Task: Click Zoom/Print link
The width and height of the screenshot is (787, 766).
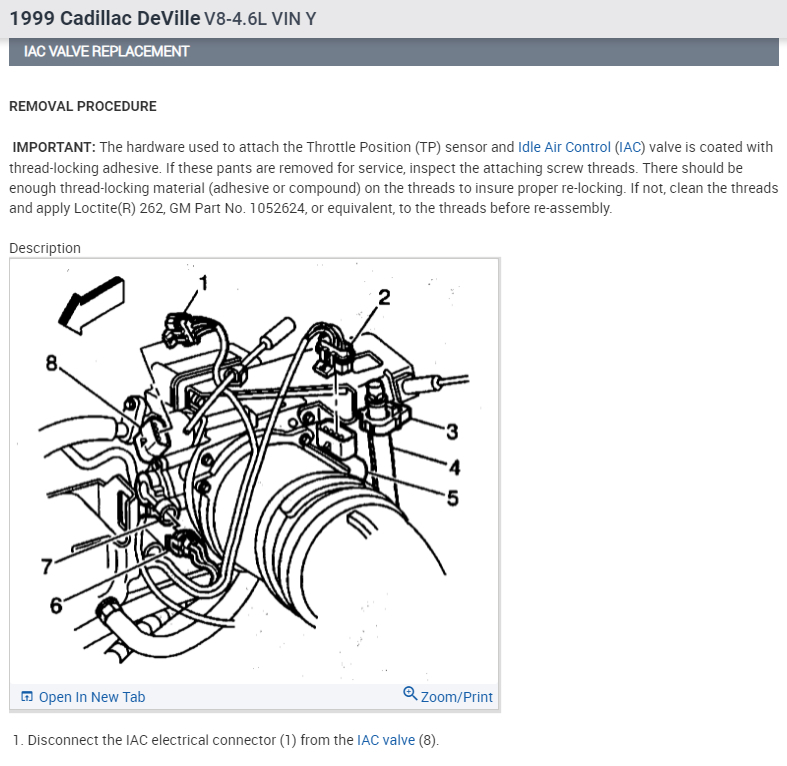Action: coord(456,697)
